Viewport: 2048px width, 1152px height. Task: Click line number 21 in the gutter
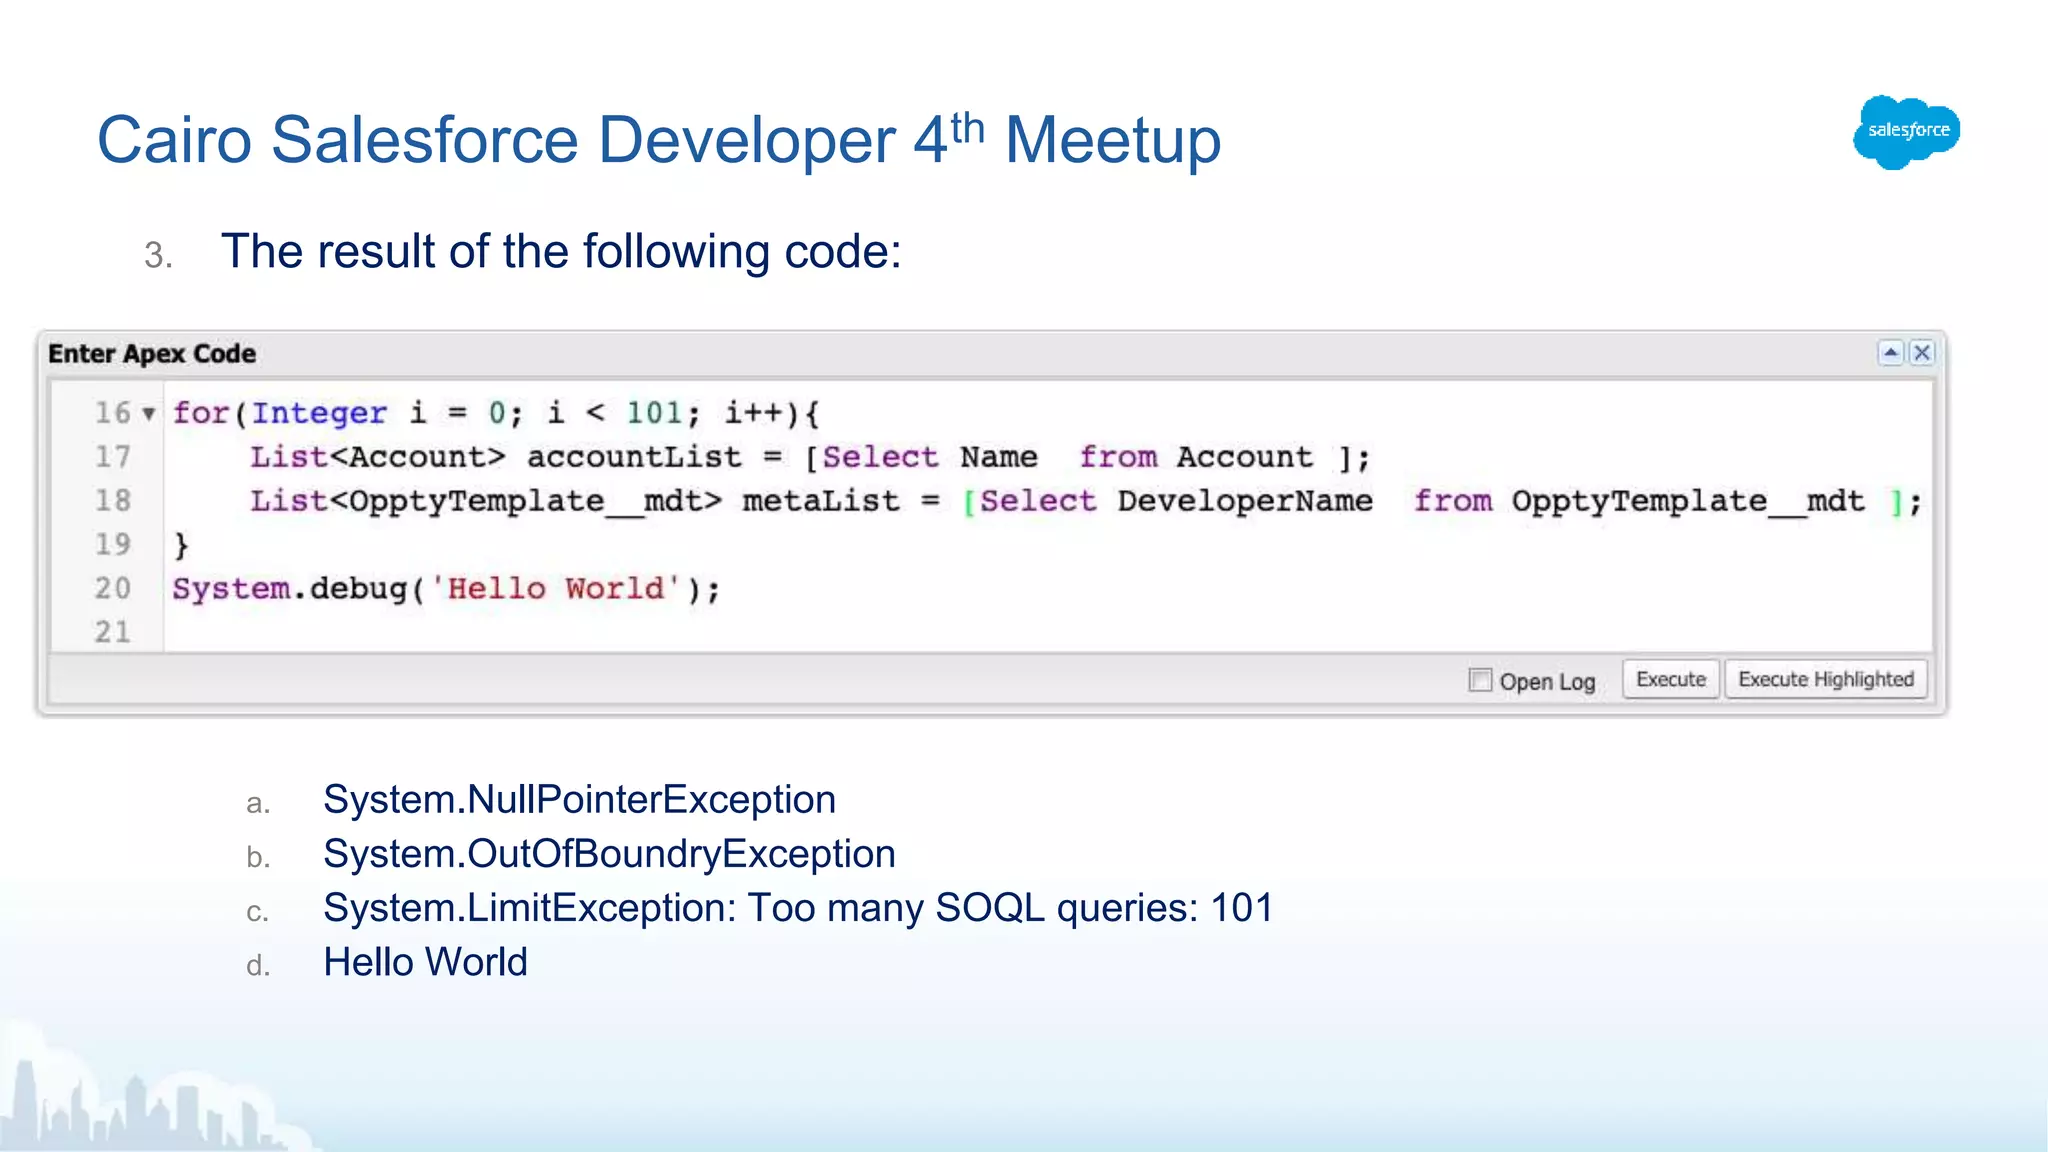113,632
